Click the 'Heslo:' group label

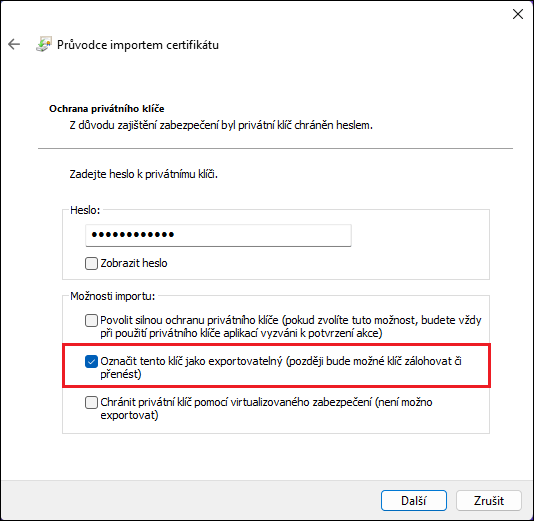pos(85,210)
